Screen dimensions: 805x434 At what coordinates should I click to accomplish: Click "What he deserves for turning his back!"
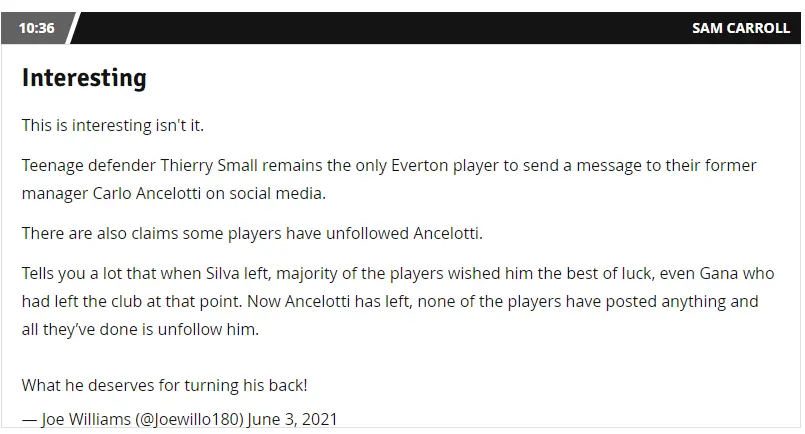click(164, 385)
